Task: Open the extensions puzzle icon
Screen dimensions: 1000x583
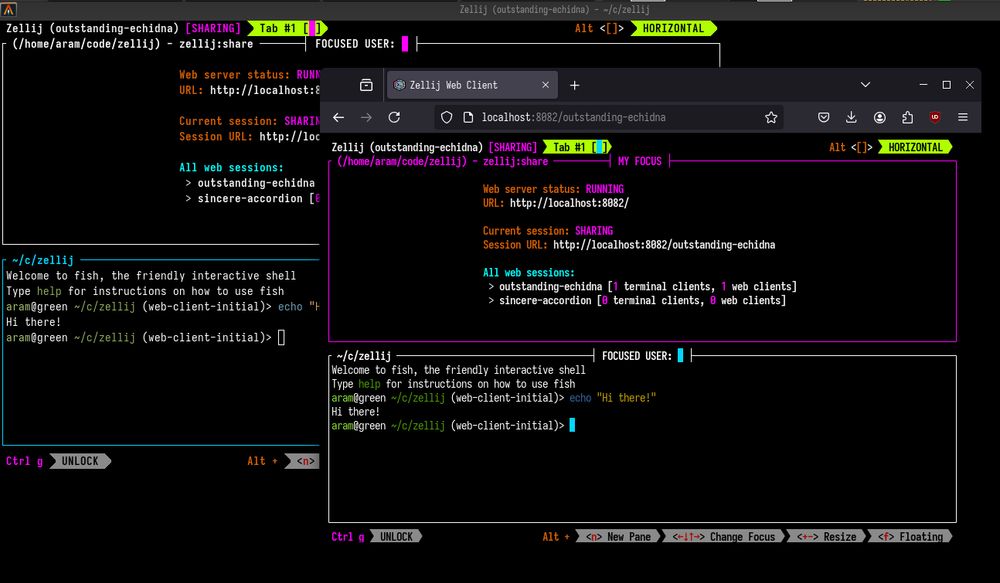Action: (x=908, y=117)
